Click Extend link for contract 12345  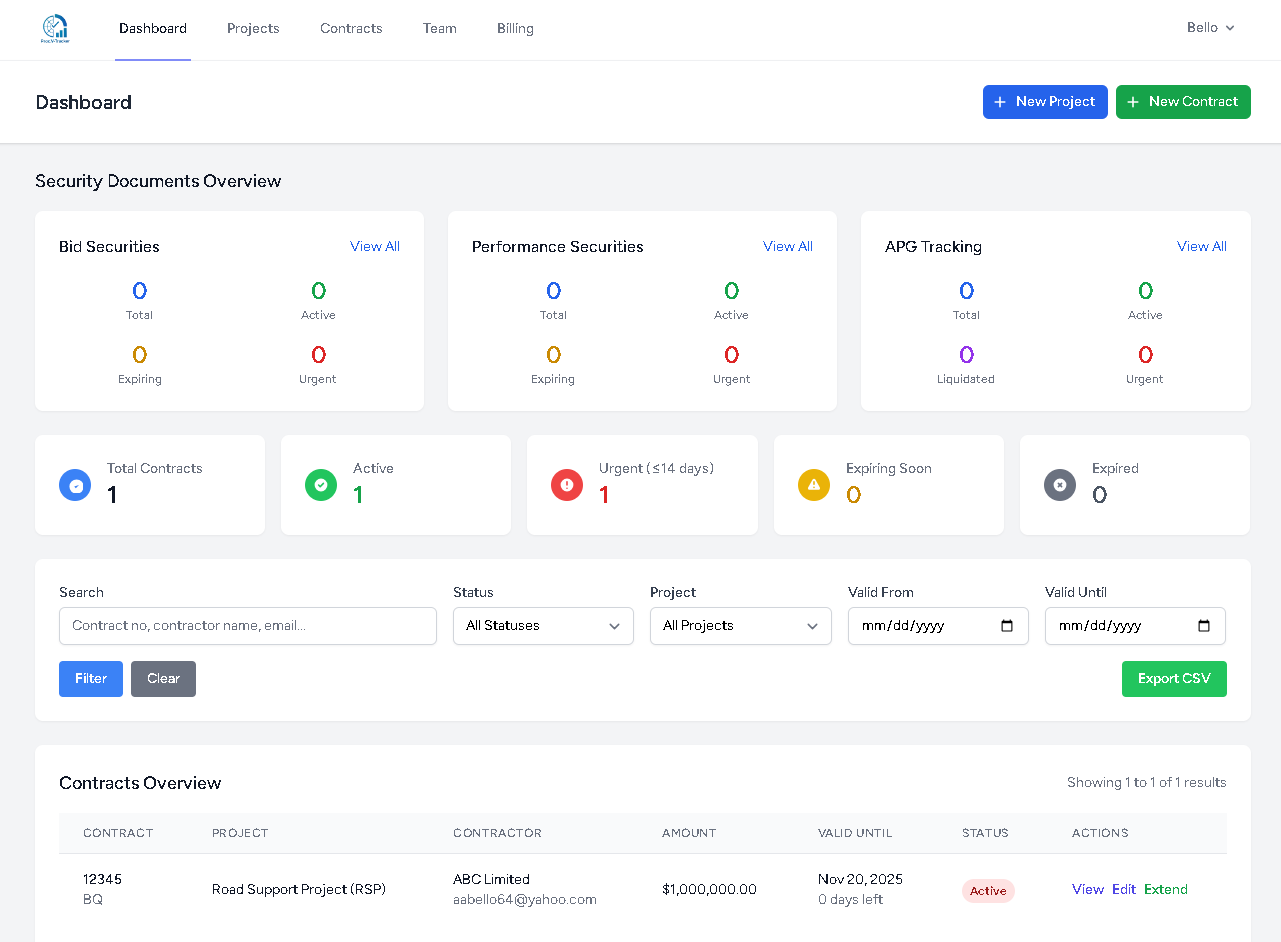click(x=1166, y=890)
